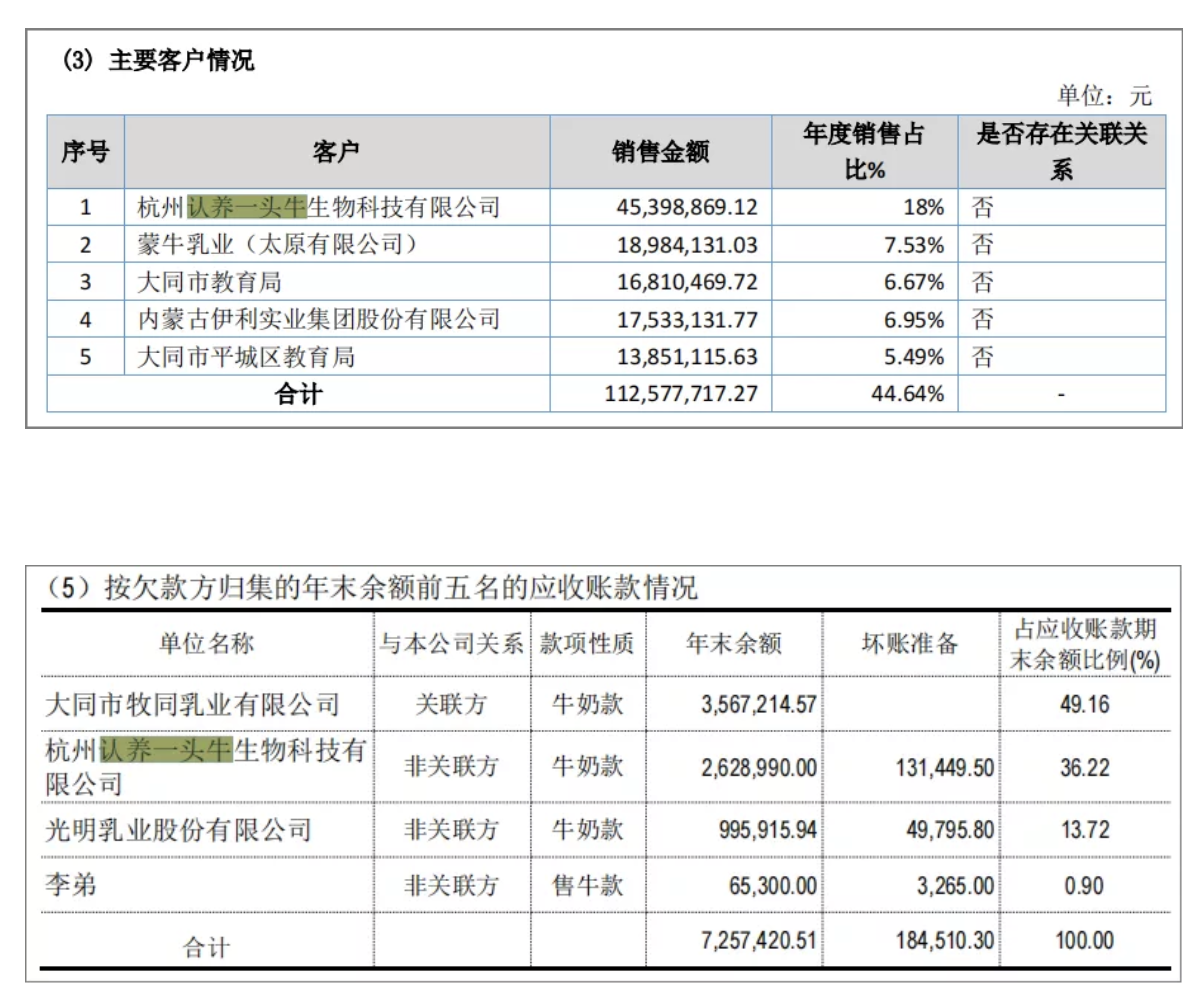This screenshot has width=1200, height=1000.
Task: Click the '售牛款' nature cell
Action: tap(587, 885)
